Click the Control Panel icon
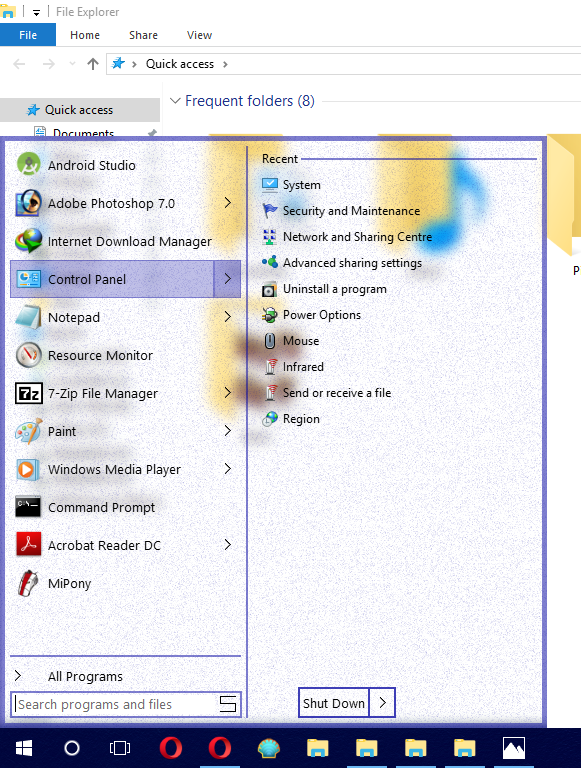 tap(29, 279)
